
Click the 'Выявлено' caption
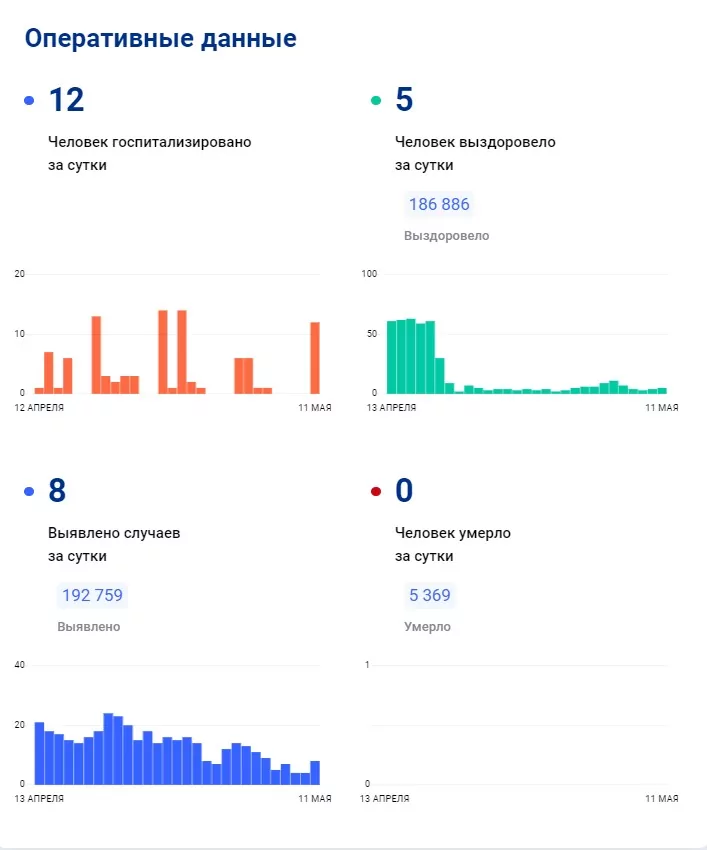tap(89, 627)
